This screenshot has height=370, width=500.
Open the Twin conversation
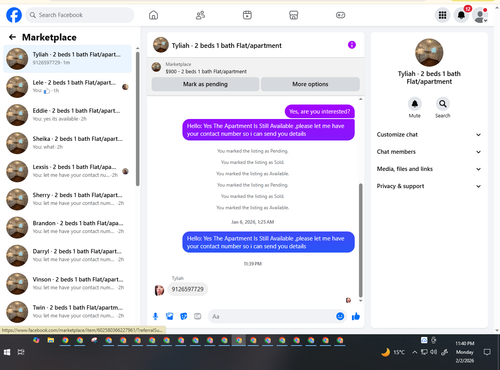(67, 312)
